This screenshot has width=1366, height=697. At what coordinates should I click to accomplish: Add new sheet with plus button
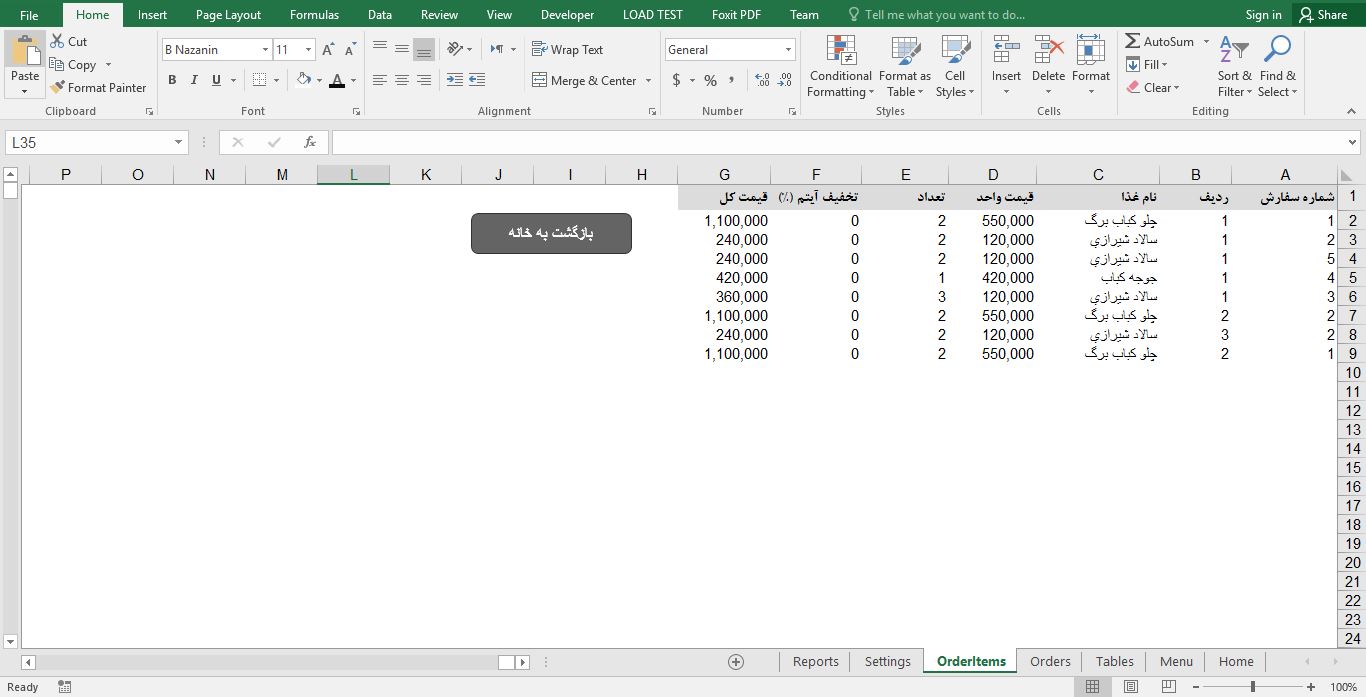[x=736, y=662]
